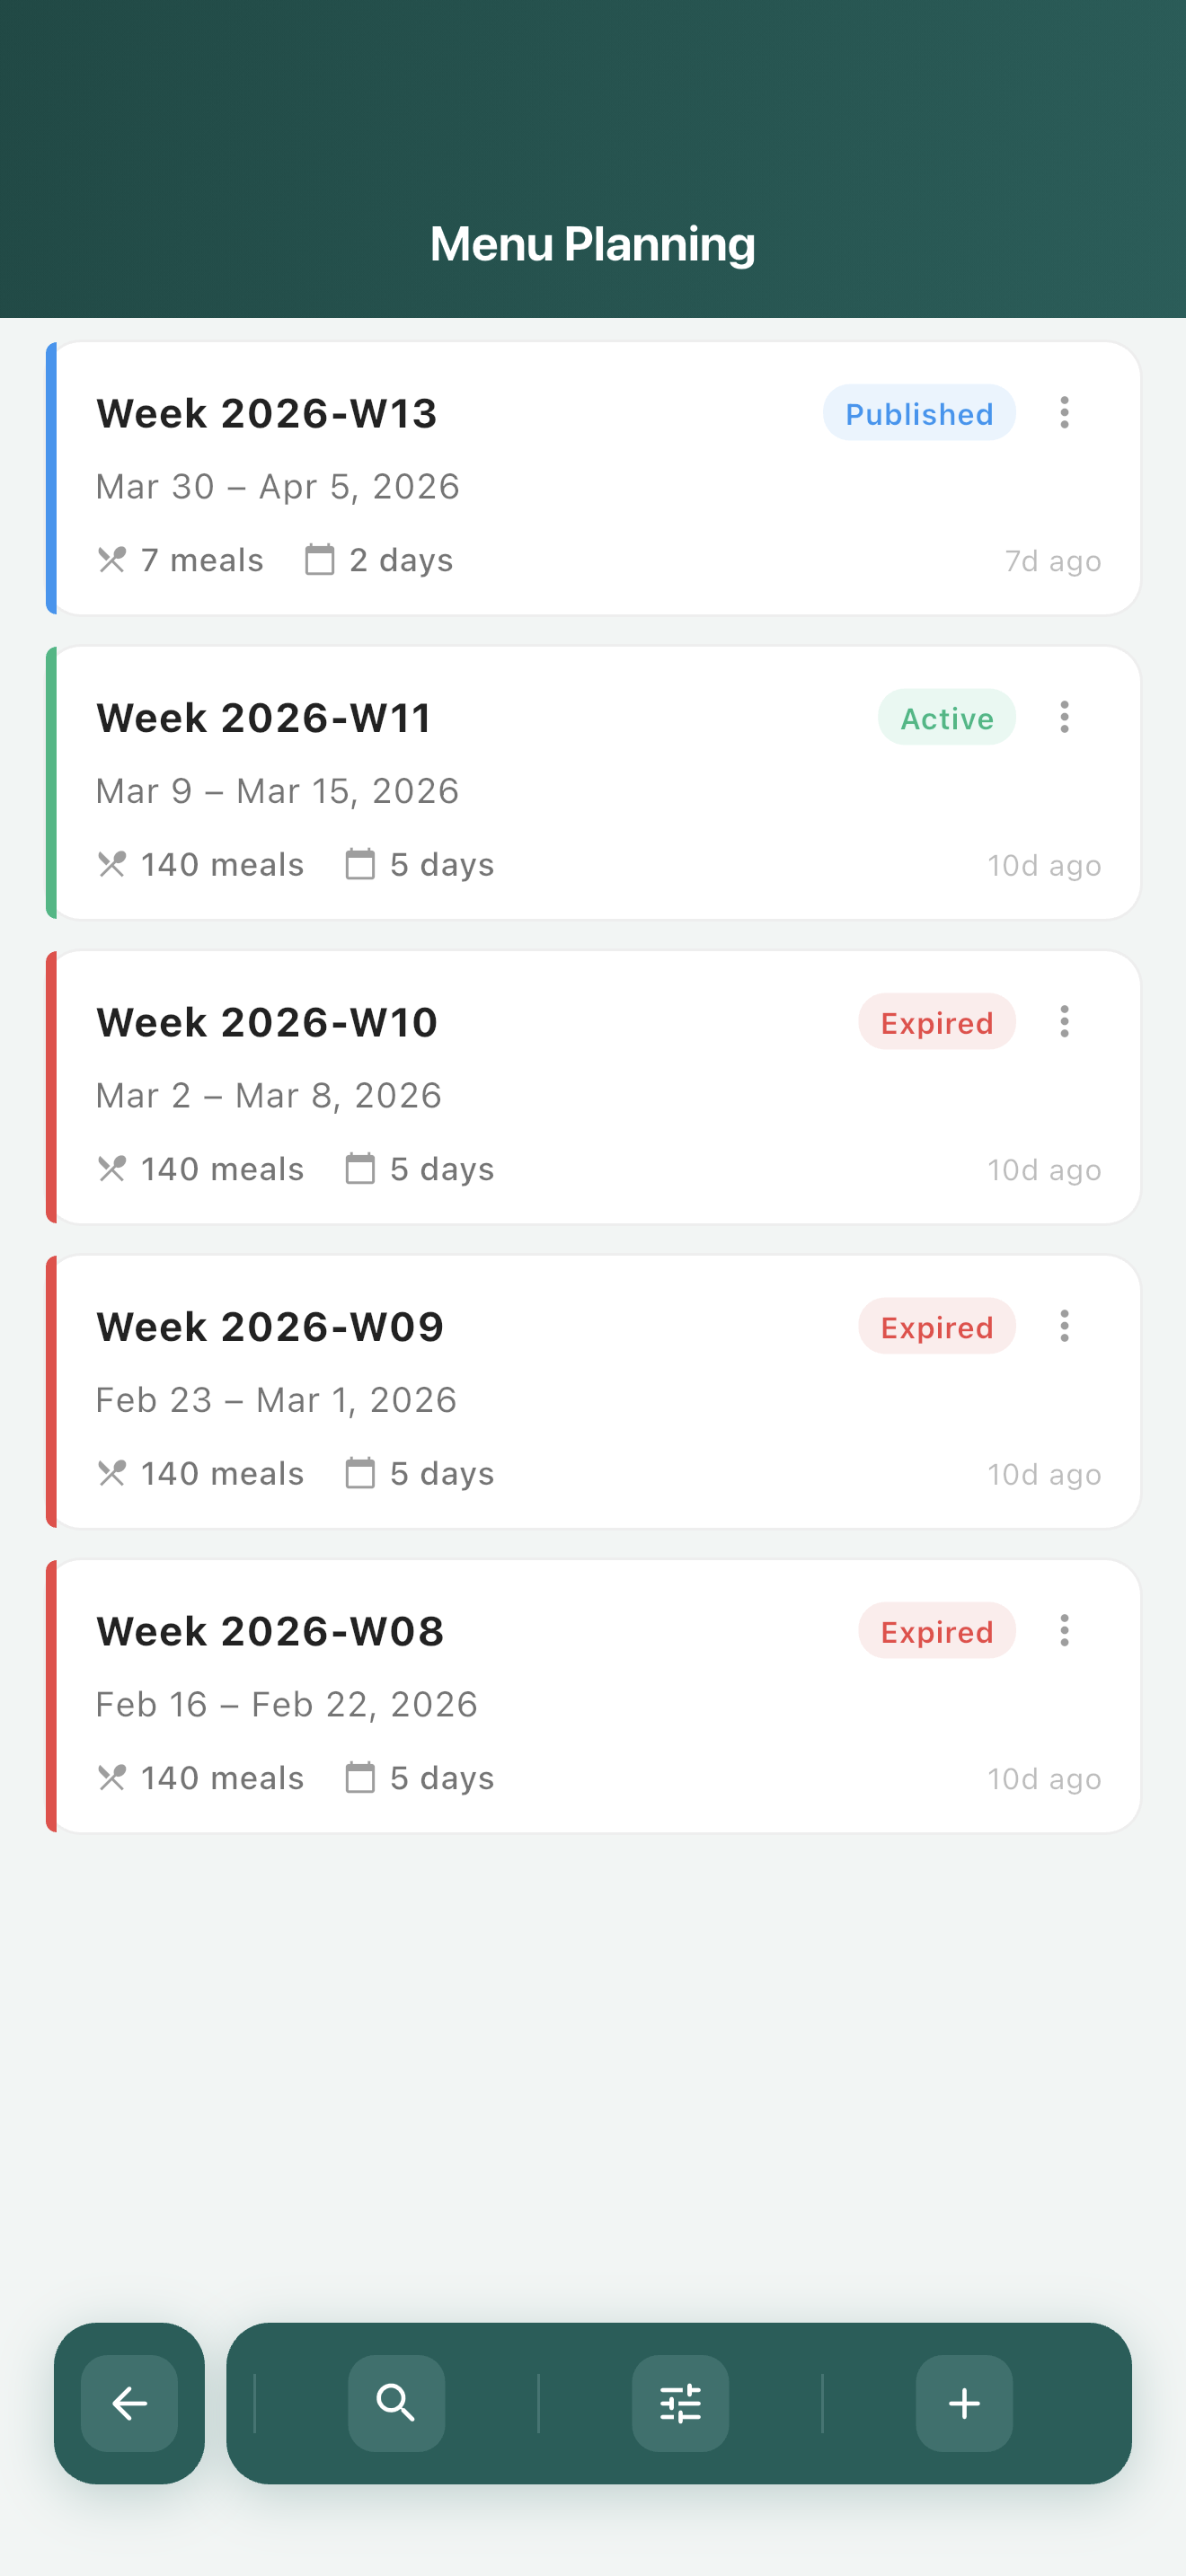This screenshot has height=2576, width=1186.
Task: Tap the back arrow button
Action: pyautogui.click(x=129, y=2402)
